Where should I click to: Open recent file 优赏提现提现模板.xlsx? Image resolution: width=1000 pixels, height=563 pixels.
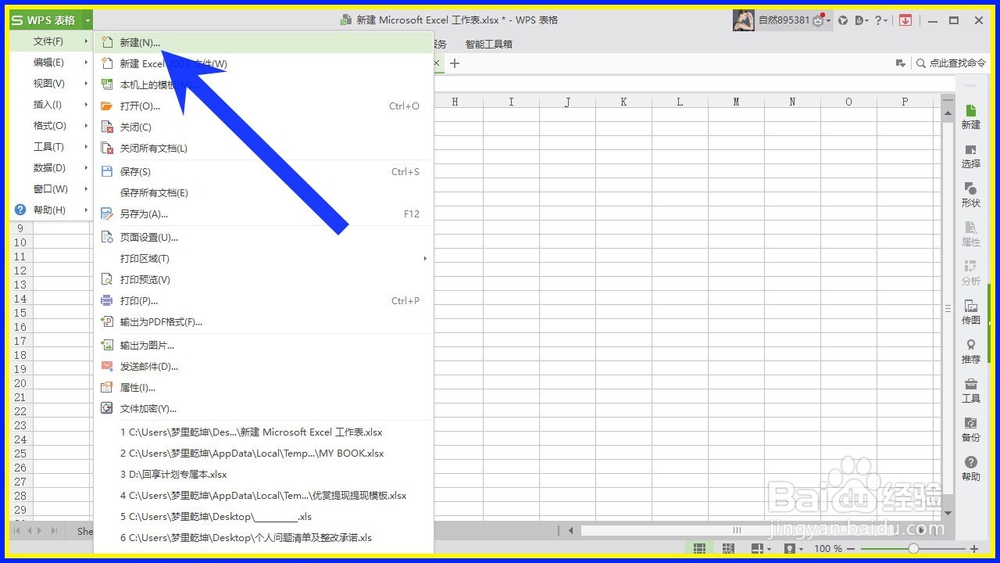(263, 495)
